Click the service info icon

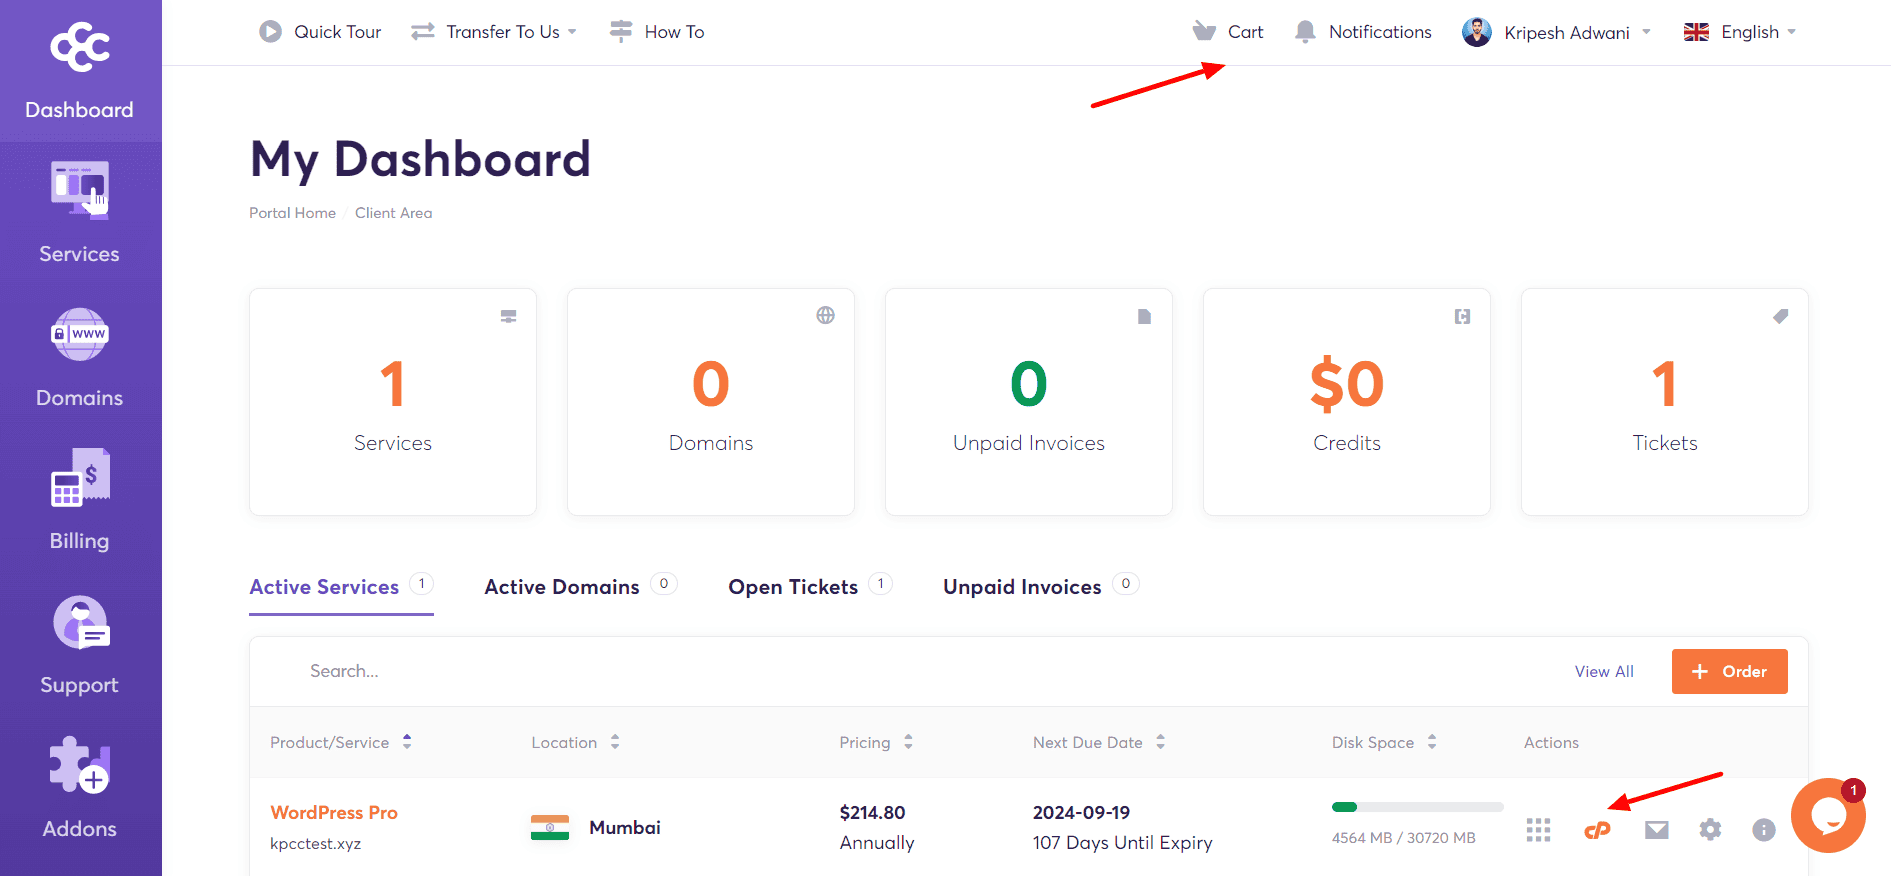(1763, 830)
